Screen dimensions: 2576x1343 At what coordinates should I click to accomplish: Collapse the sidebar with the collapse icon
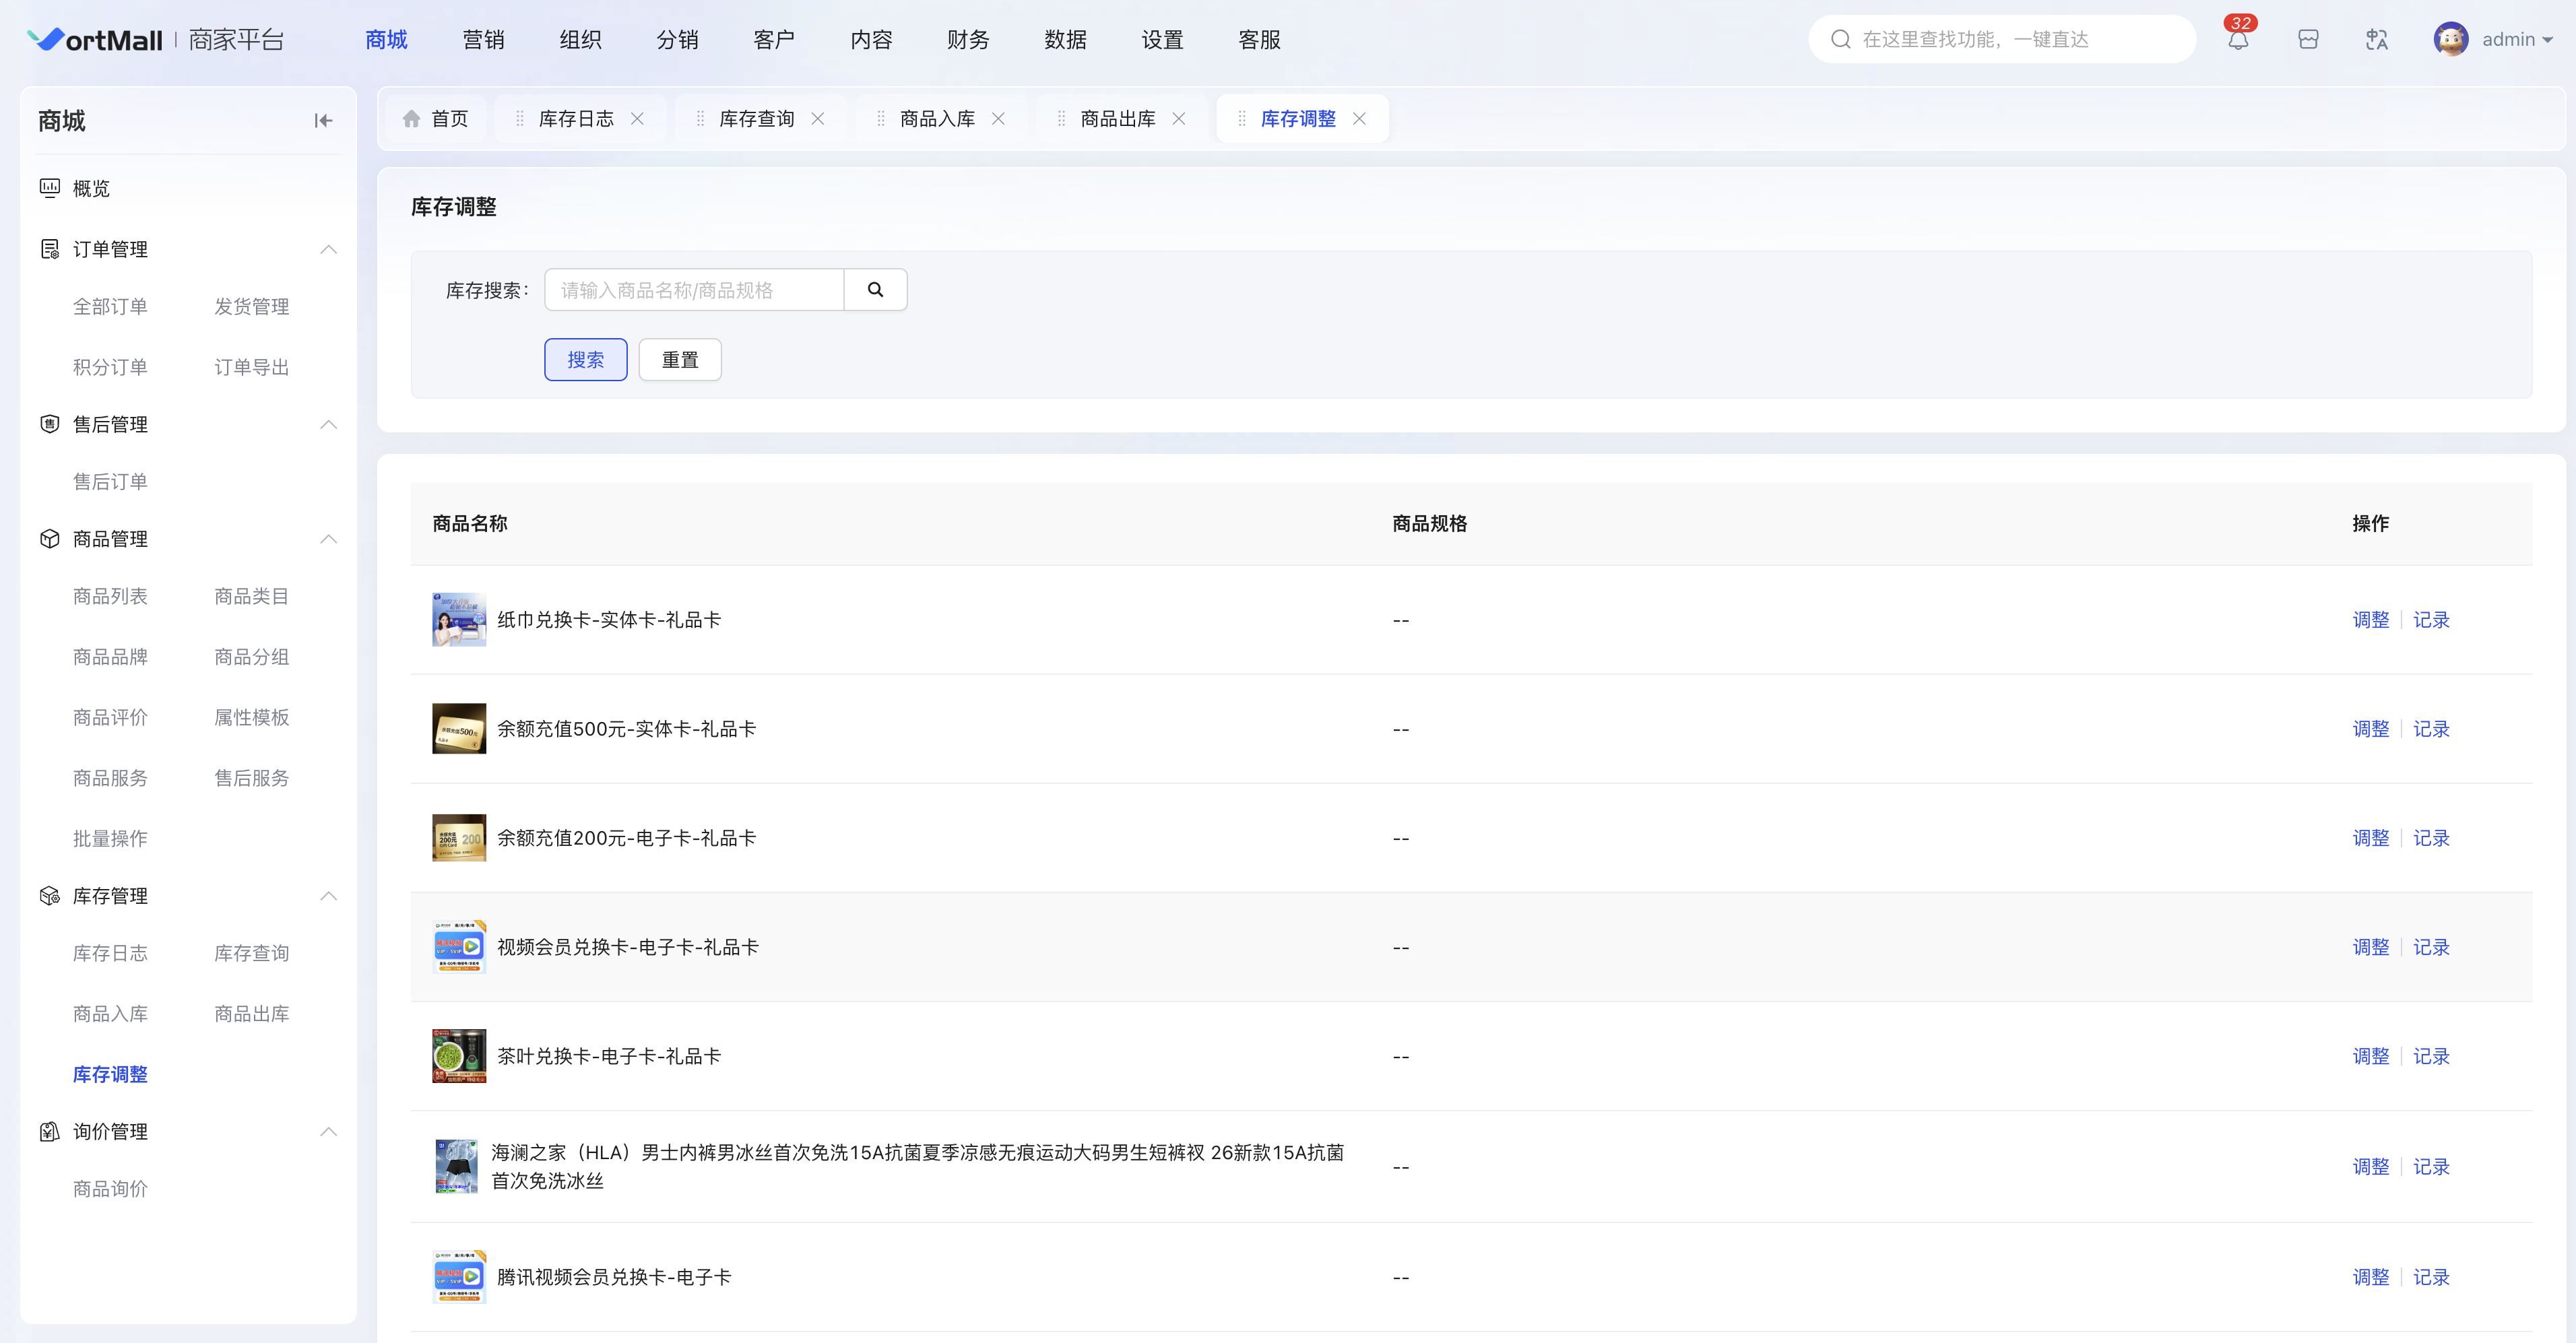[323, 121]
